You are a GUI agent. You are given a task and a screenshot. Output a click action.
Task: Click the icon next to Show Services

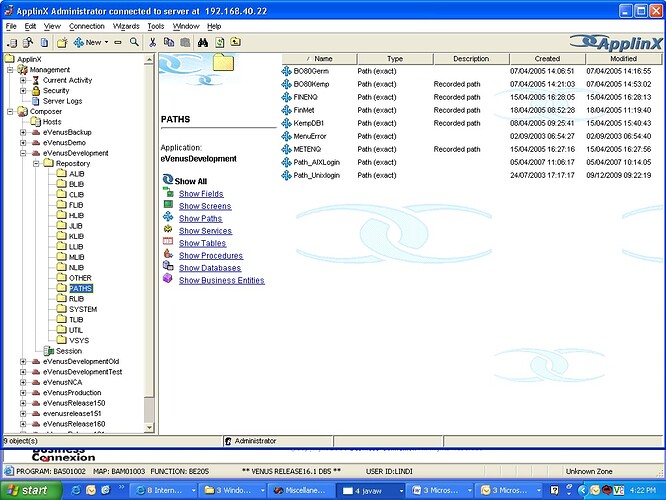pos(168,229)
